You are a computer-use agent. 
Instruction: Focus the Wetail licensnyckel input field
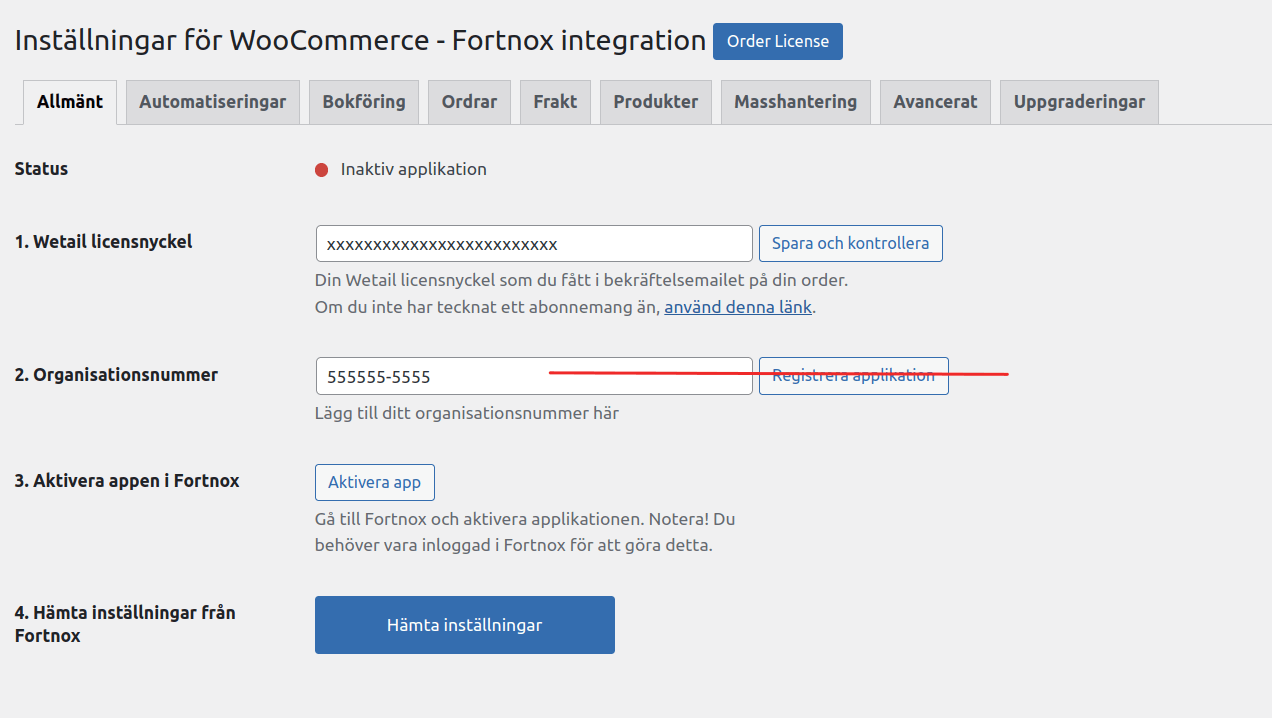pos(534,244)
